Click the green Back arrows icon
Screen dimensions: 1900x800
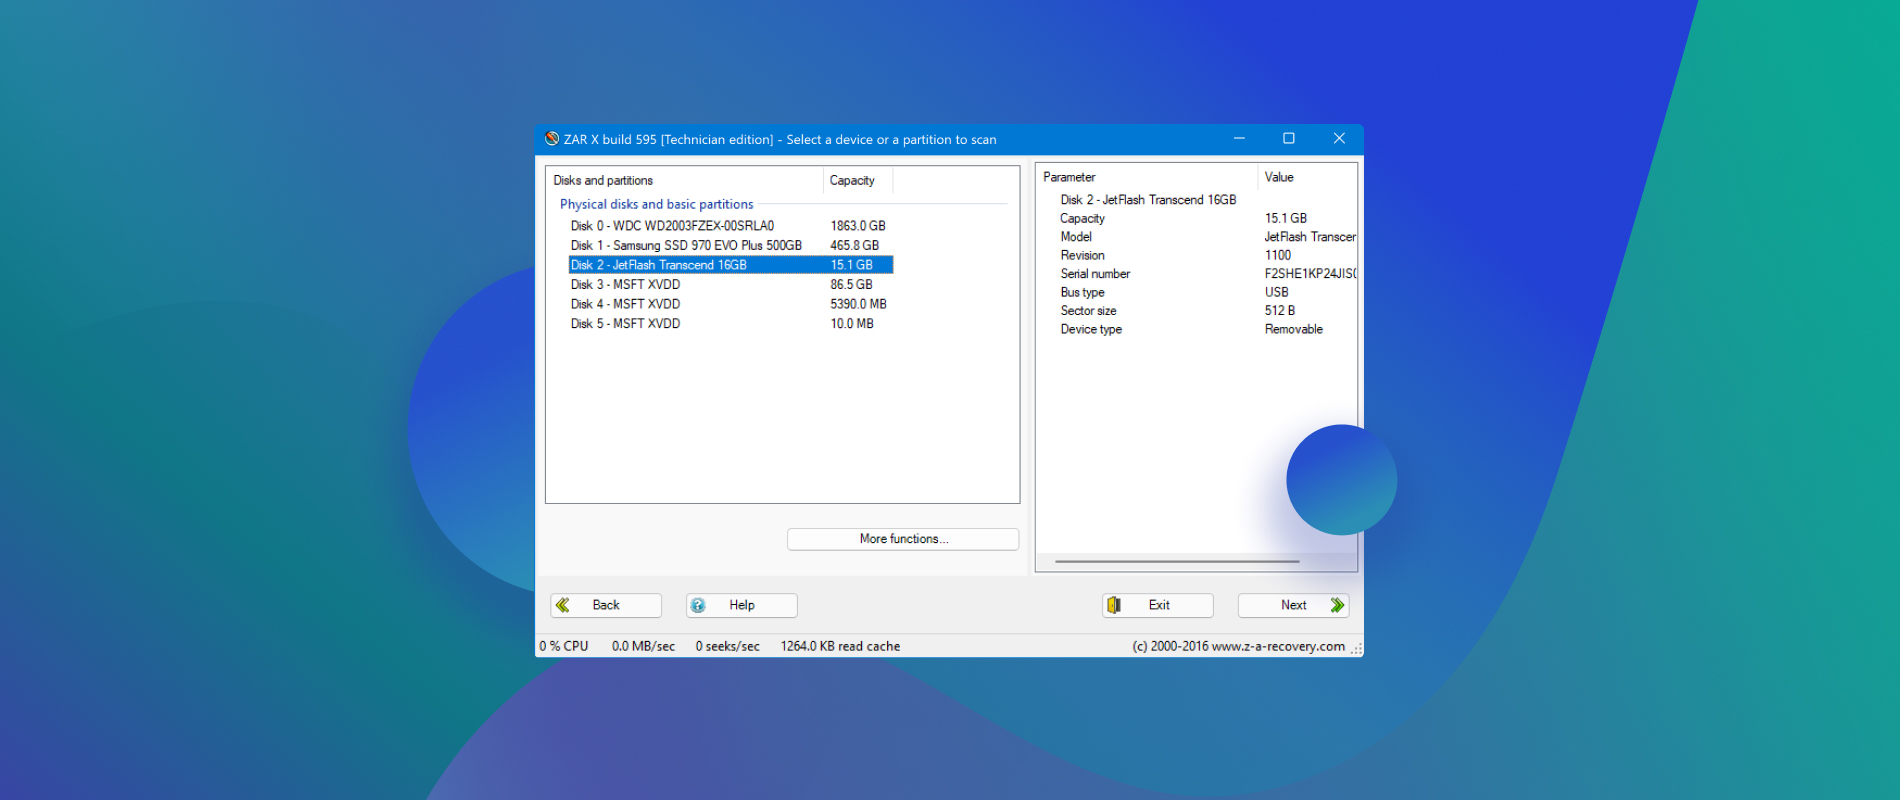coord(563,605)
